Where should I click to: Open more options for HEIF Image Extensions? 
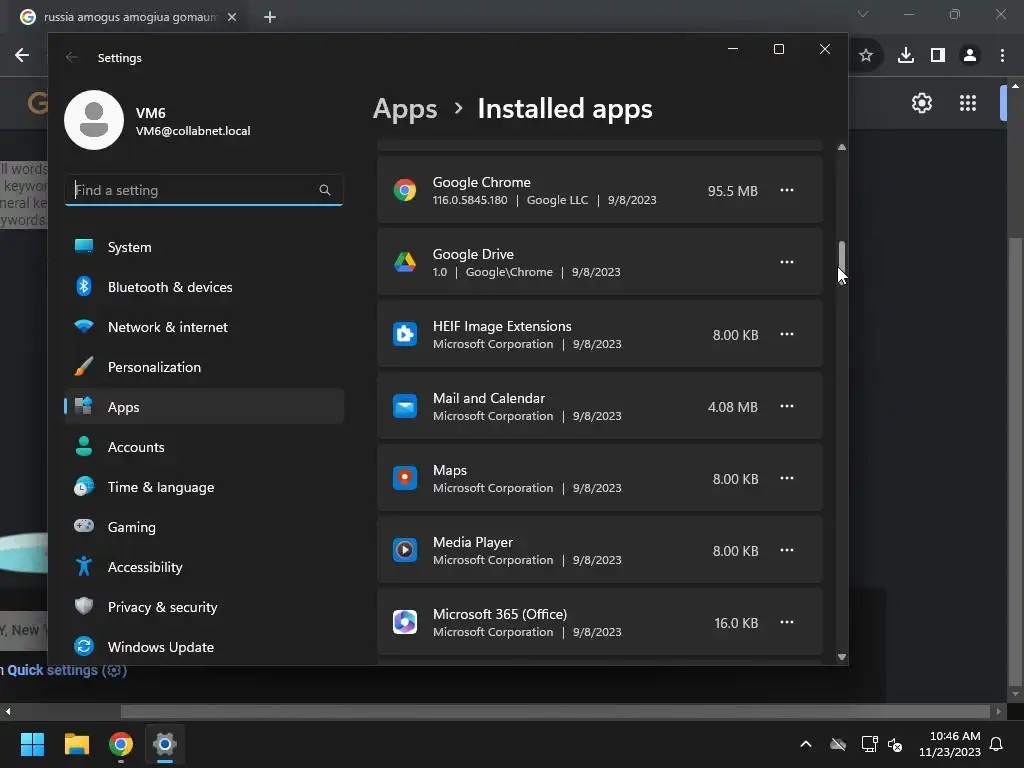point(787,334)
